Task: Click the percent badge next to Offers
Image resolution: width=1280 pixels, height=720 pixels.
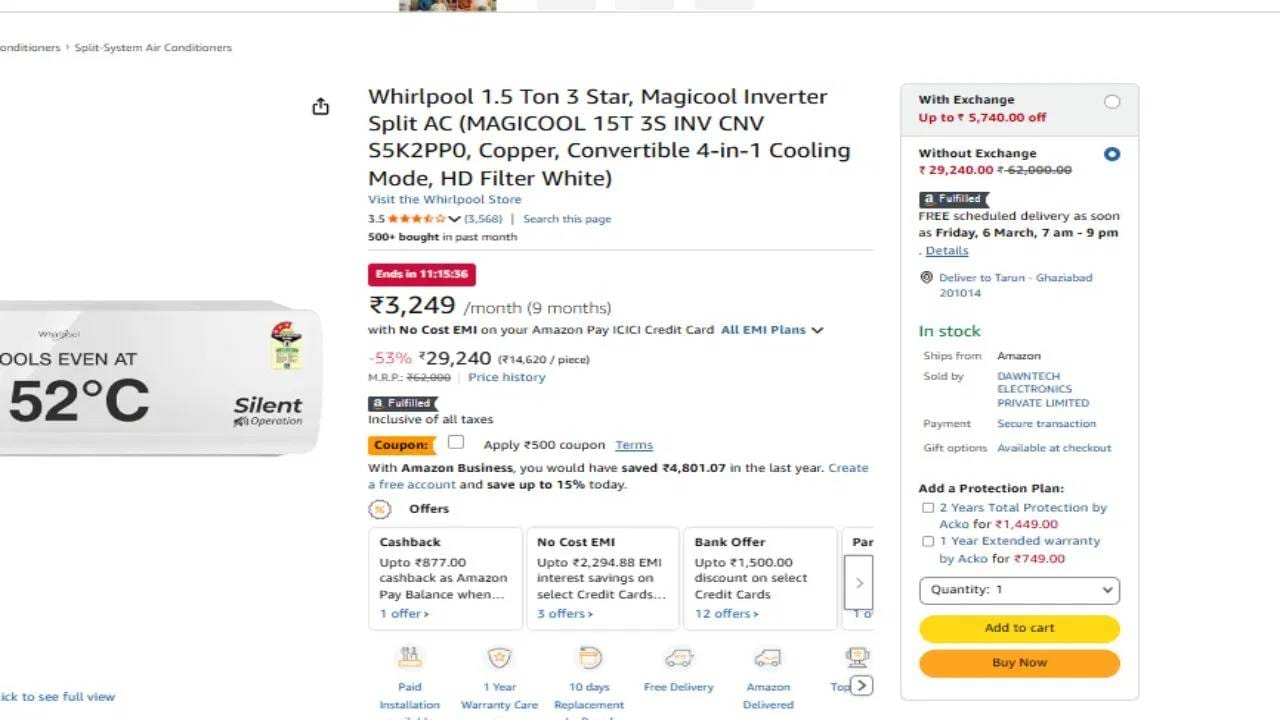Action: [379, 509]
